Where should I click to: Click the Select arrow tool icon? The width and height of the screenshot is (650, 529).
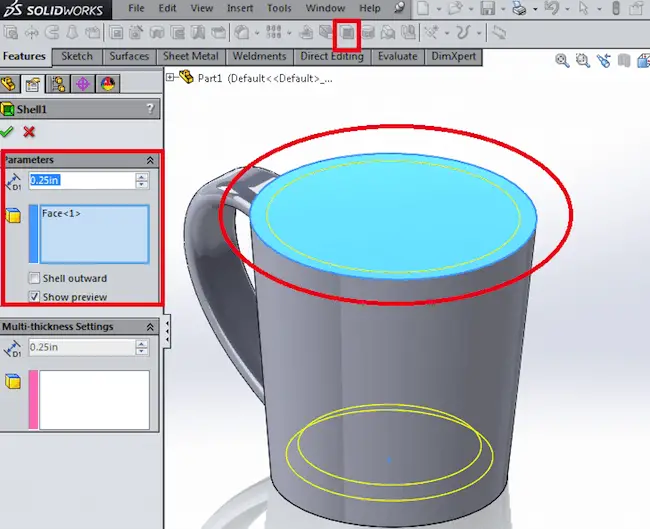point(584,8)
